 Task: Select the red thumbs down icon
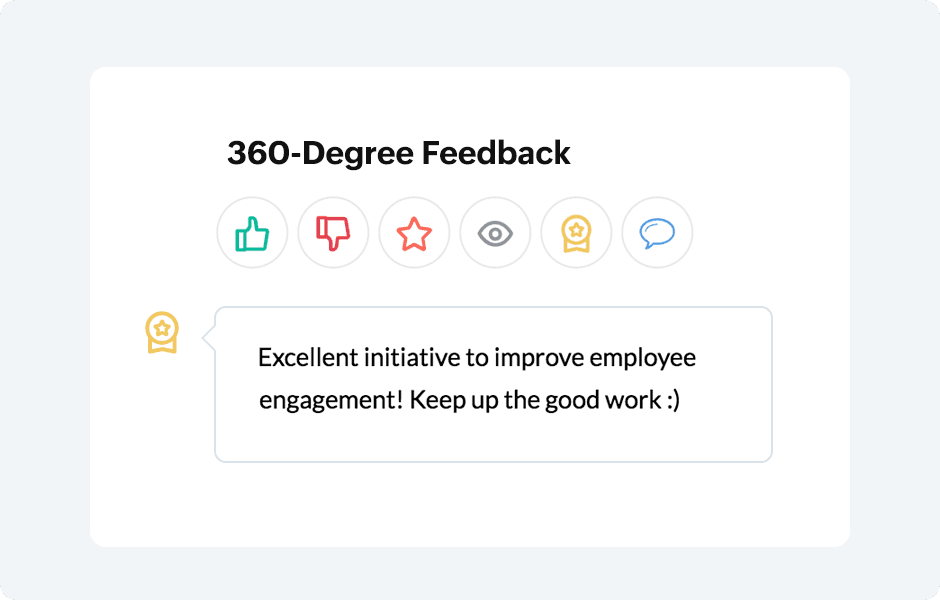[333, 234]
